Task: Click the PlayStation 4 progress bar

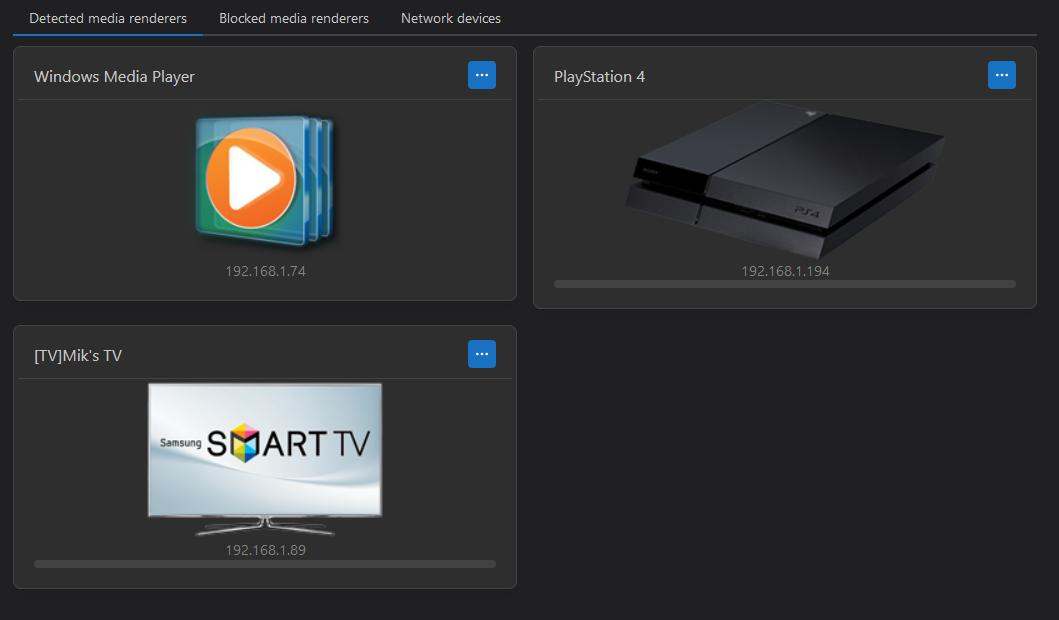Action: coord(785,284)
